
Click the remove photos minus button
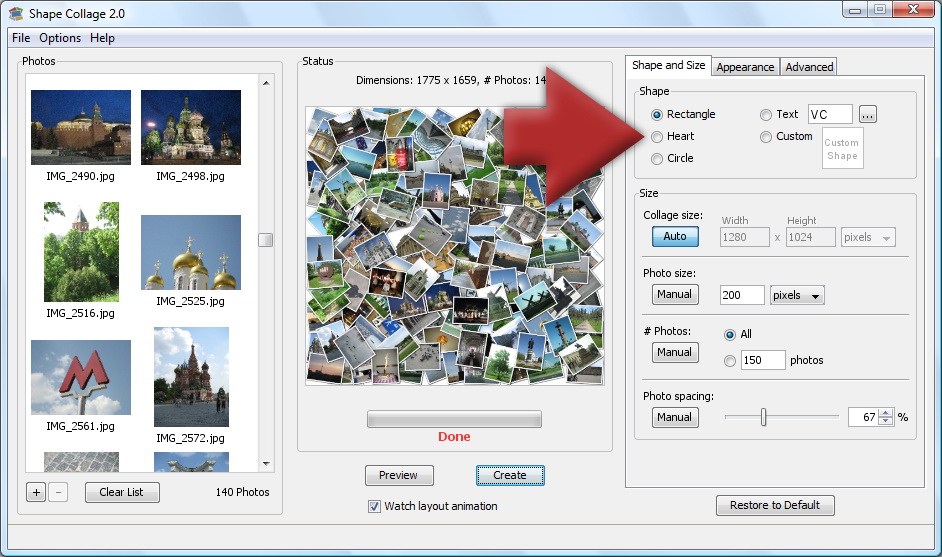tap(58, 492)
